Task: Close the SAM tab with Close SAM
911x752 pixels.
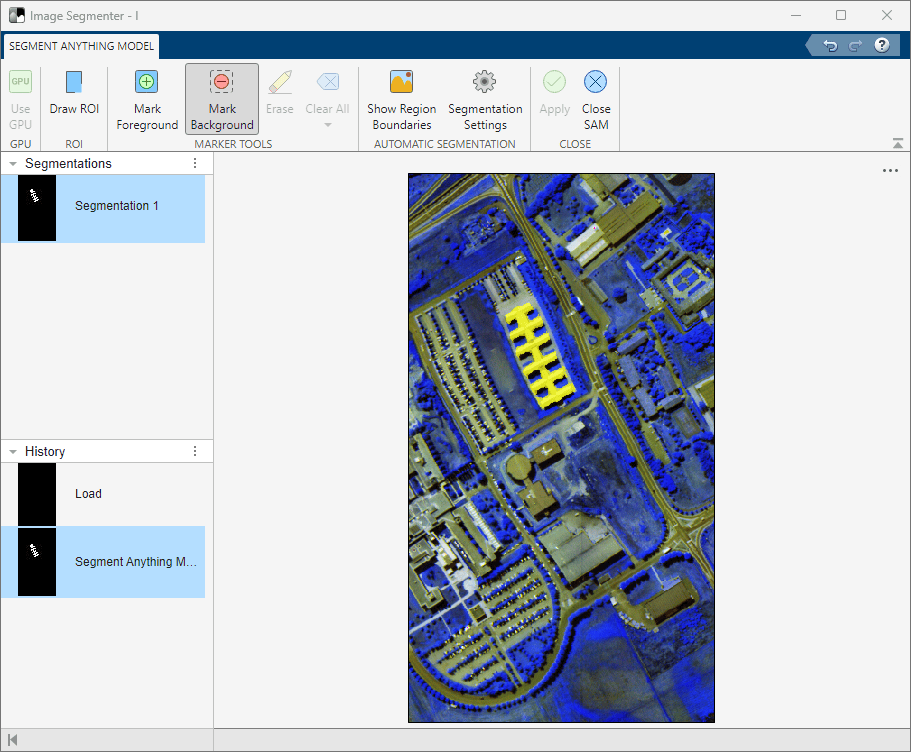Action: [x=596, y=99]
